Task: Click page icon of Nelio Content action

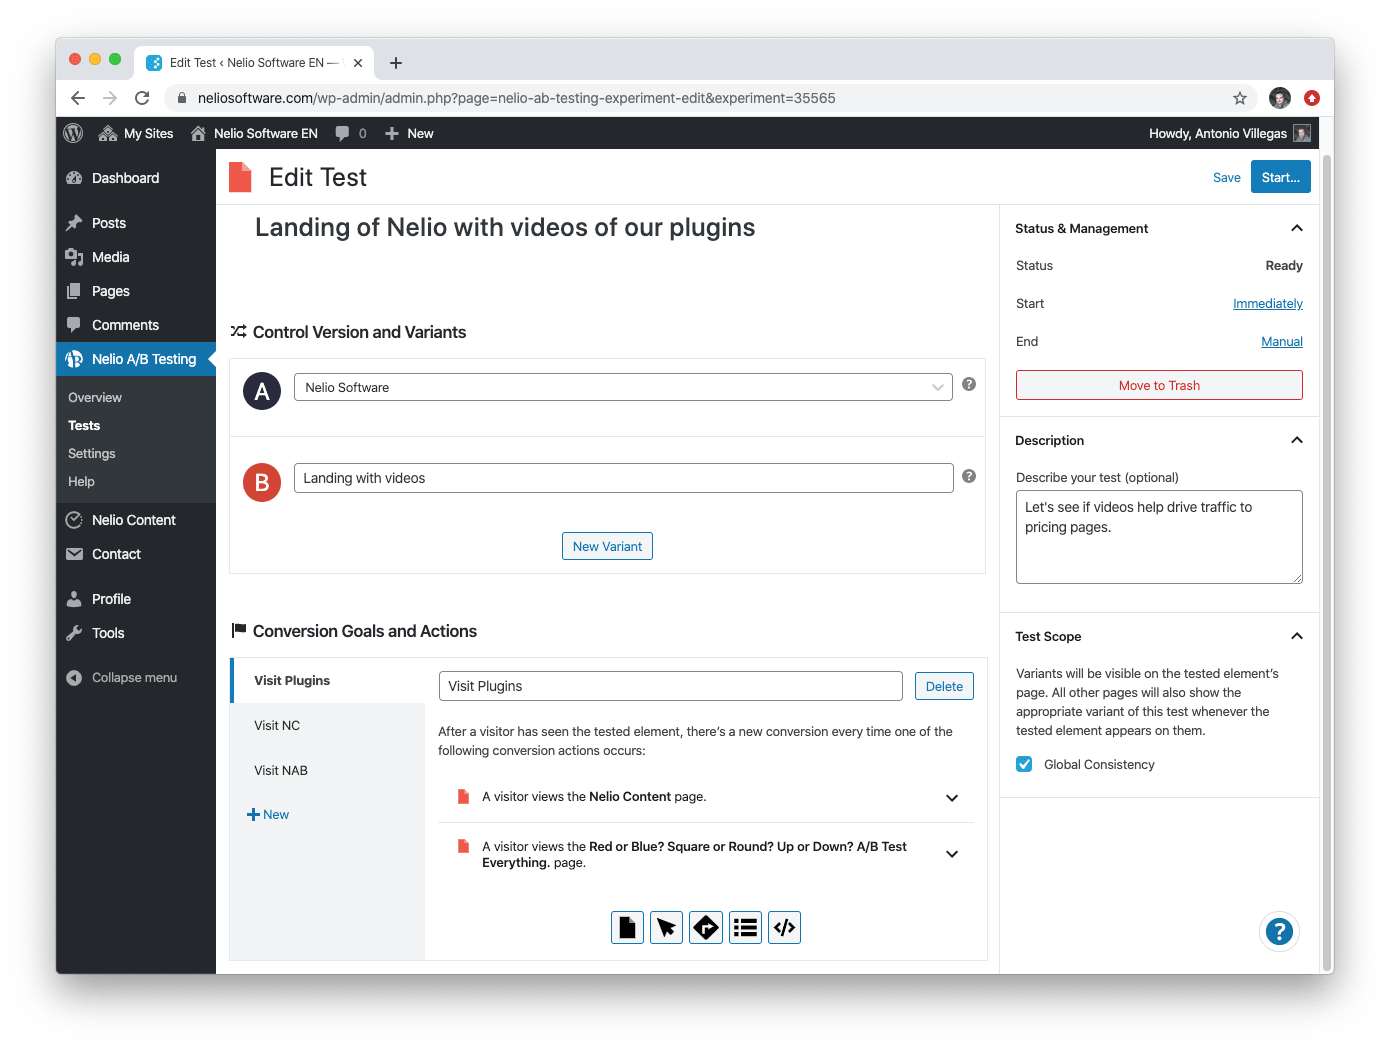Action: click(x=463, y=797)
